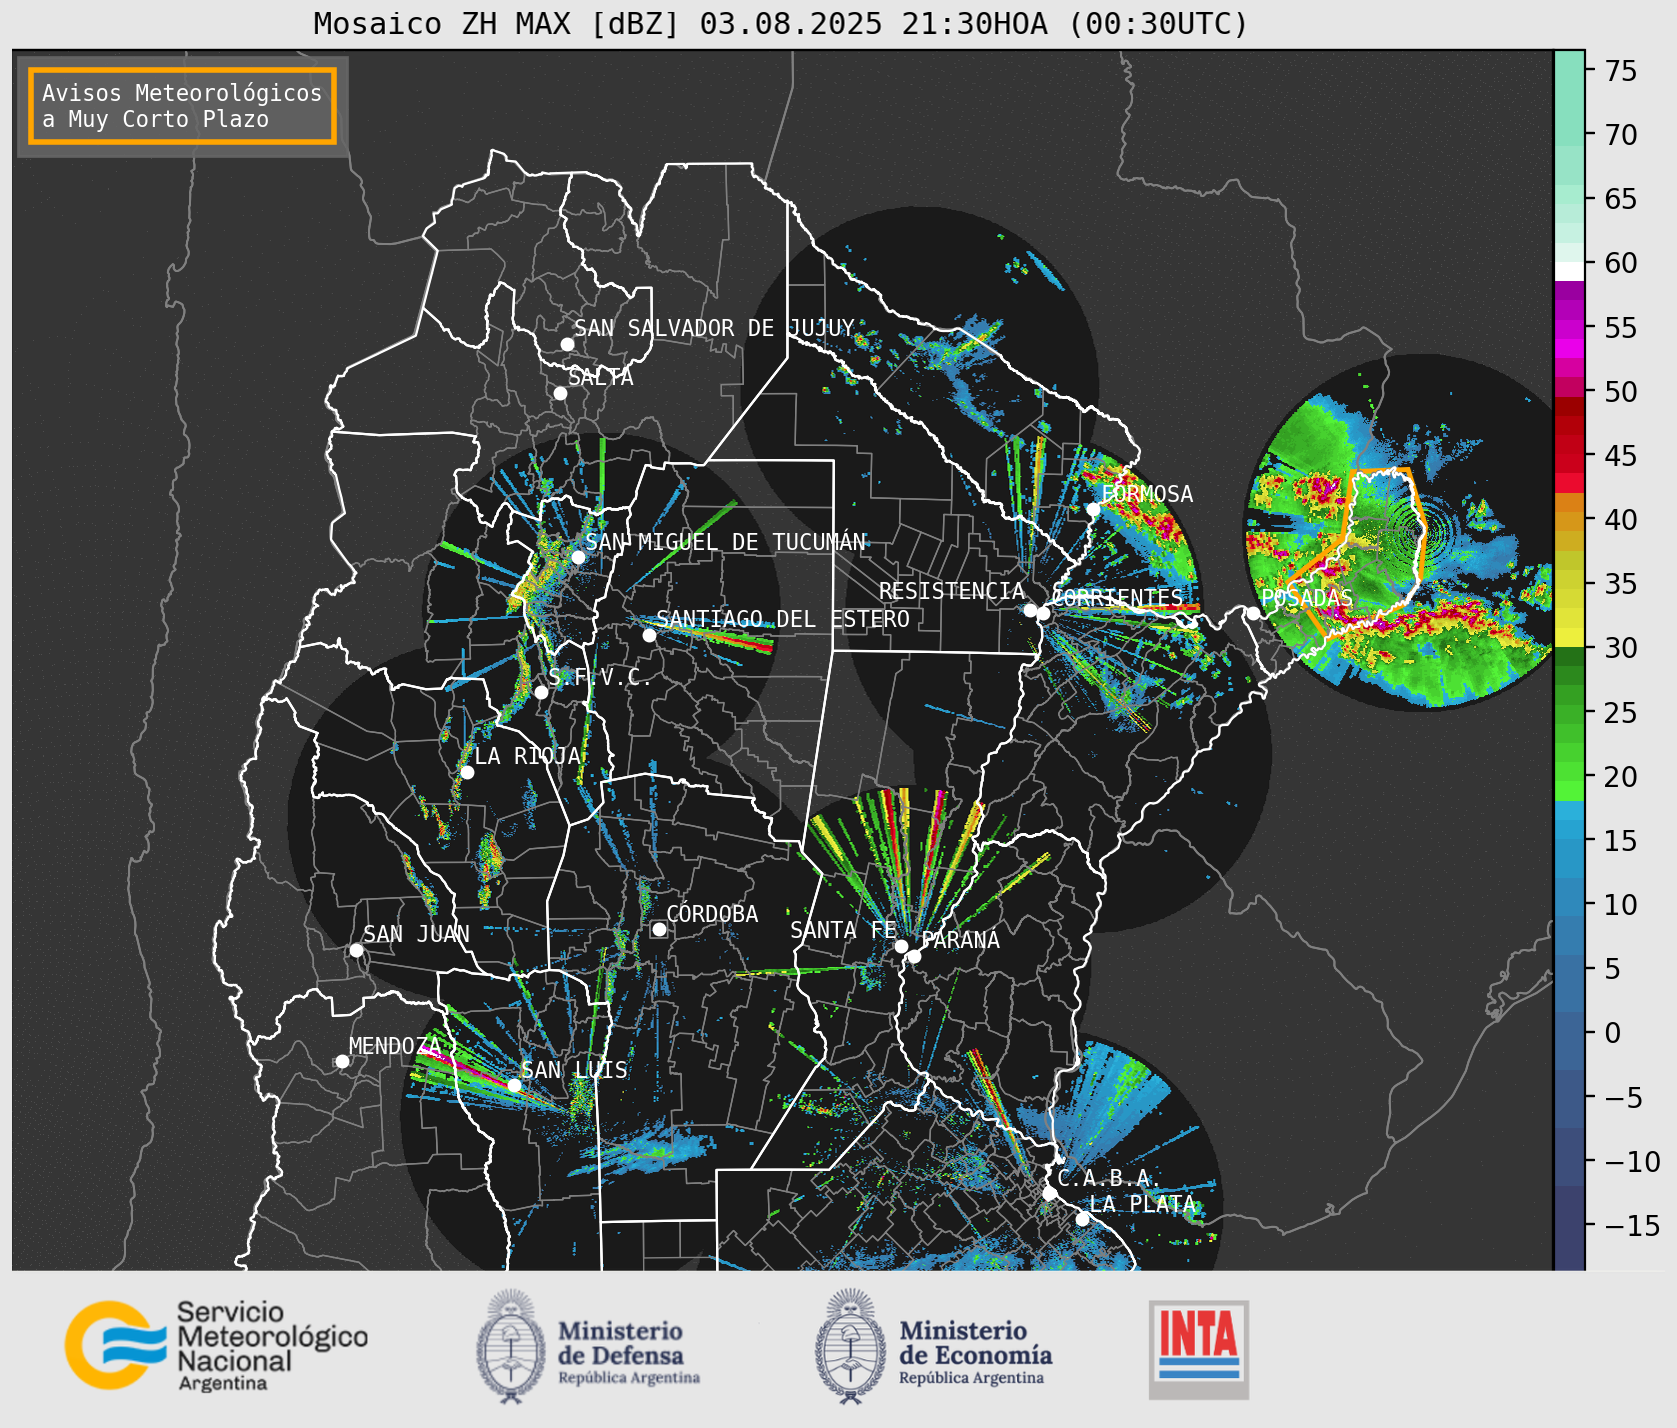Click the San Juan city marker dot

[356, 950]
